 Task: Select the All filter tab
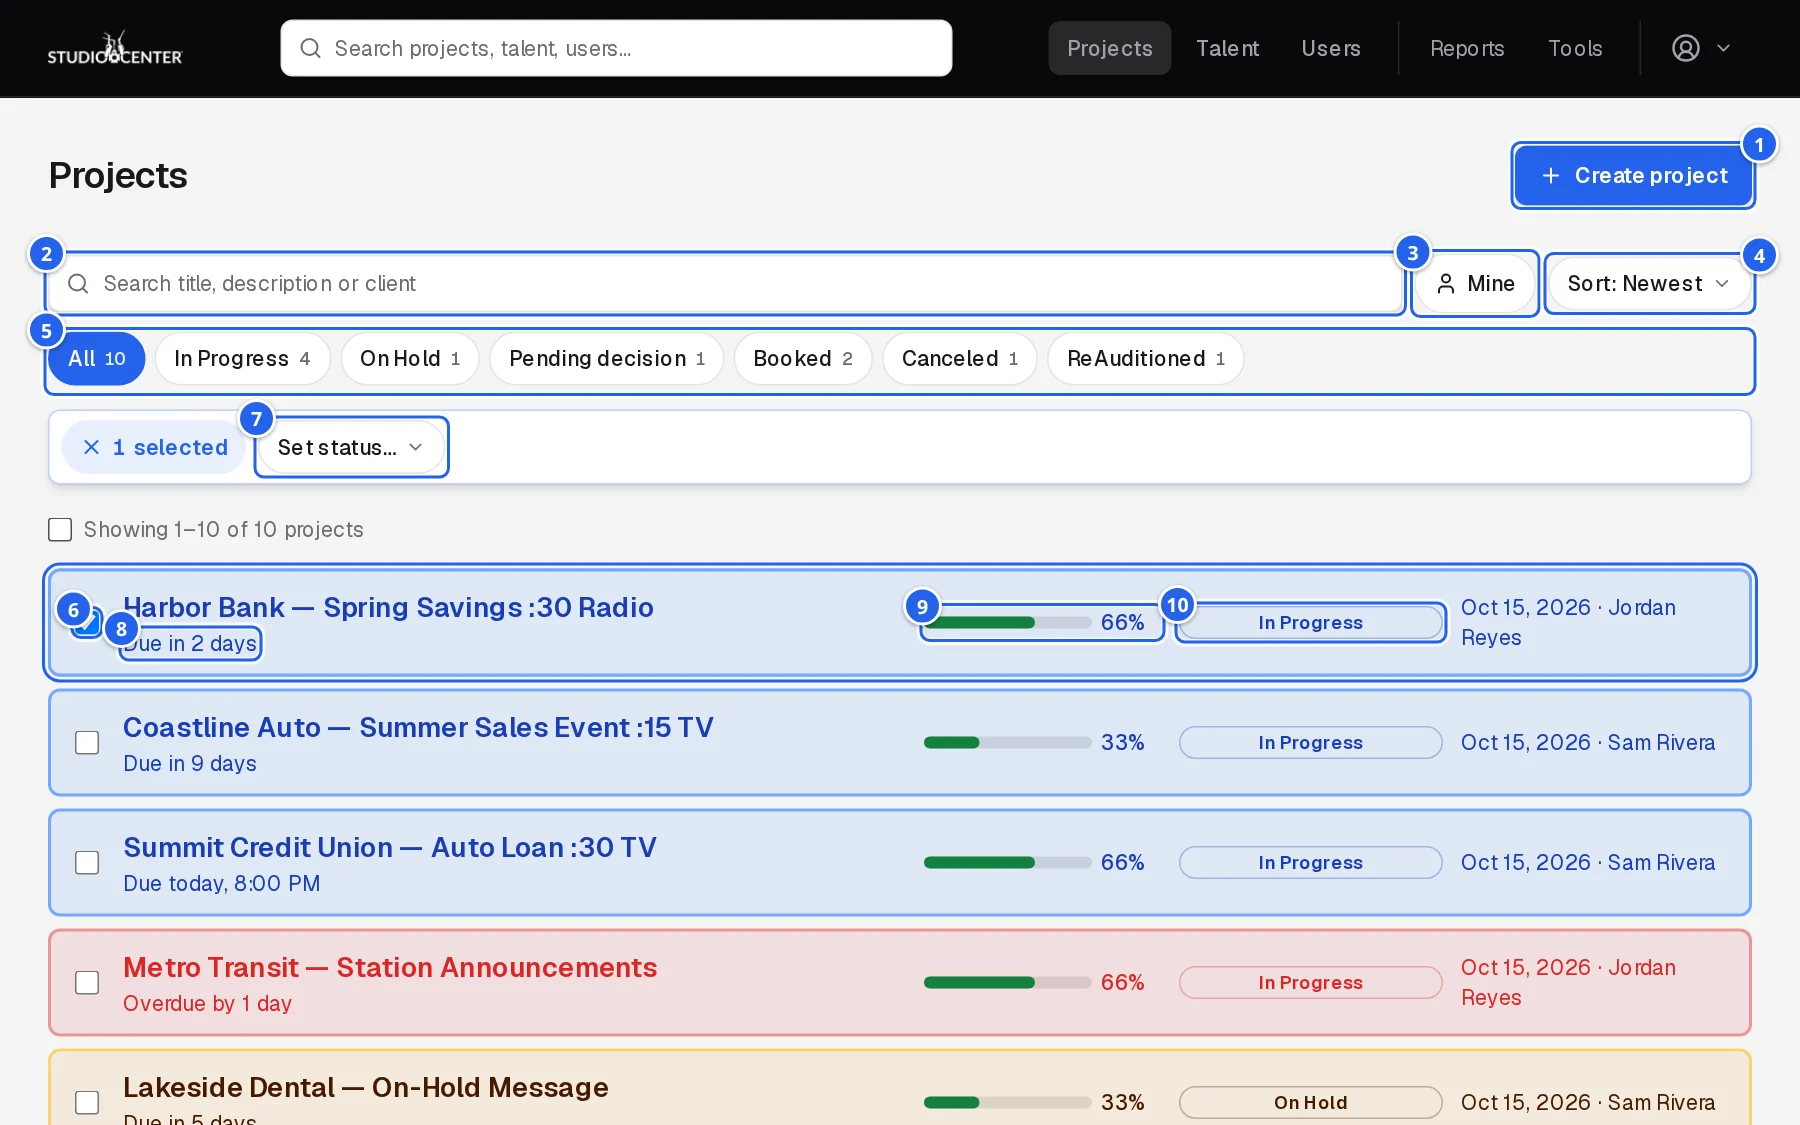(97, 358)
